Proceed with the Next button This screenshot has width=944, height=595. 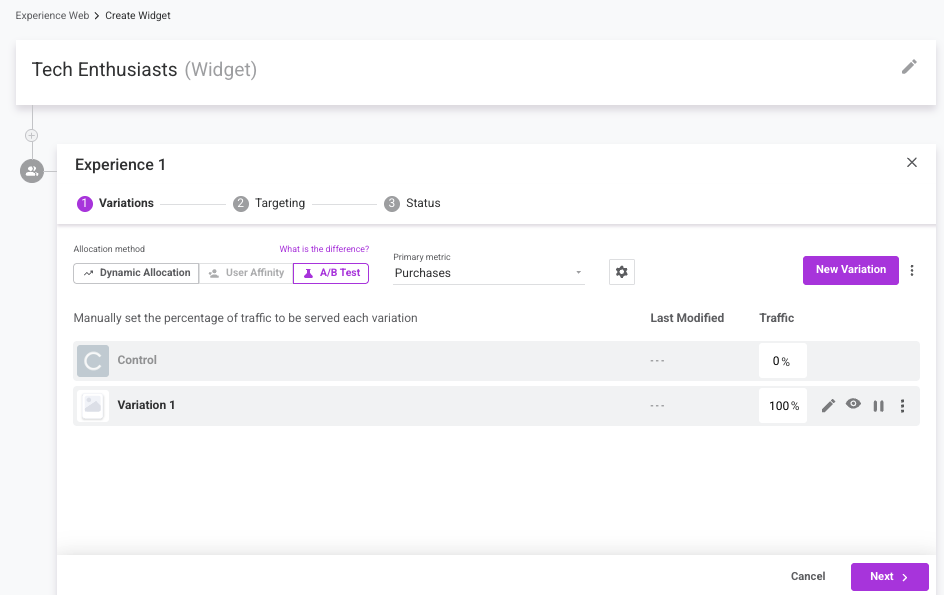click(889, 576)
